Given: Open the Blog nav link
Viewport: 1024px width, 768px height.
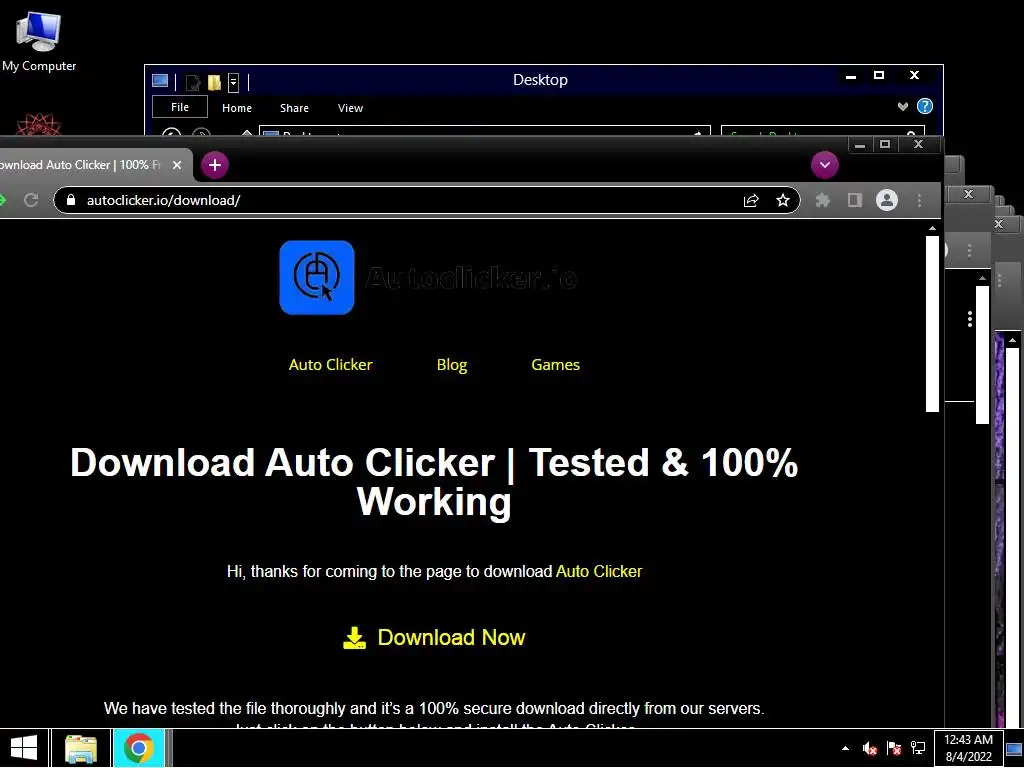Looking at the screenshot, I should (x=452, y=364).
